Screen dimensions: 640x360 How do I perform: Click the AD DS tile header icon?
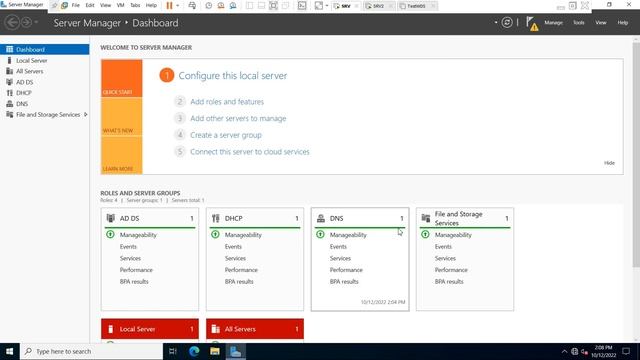(x=110, y=218)
